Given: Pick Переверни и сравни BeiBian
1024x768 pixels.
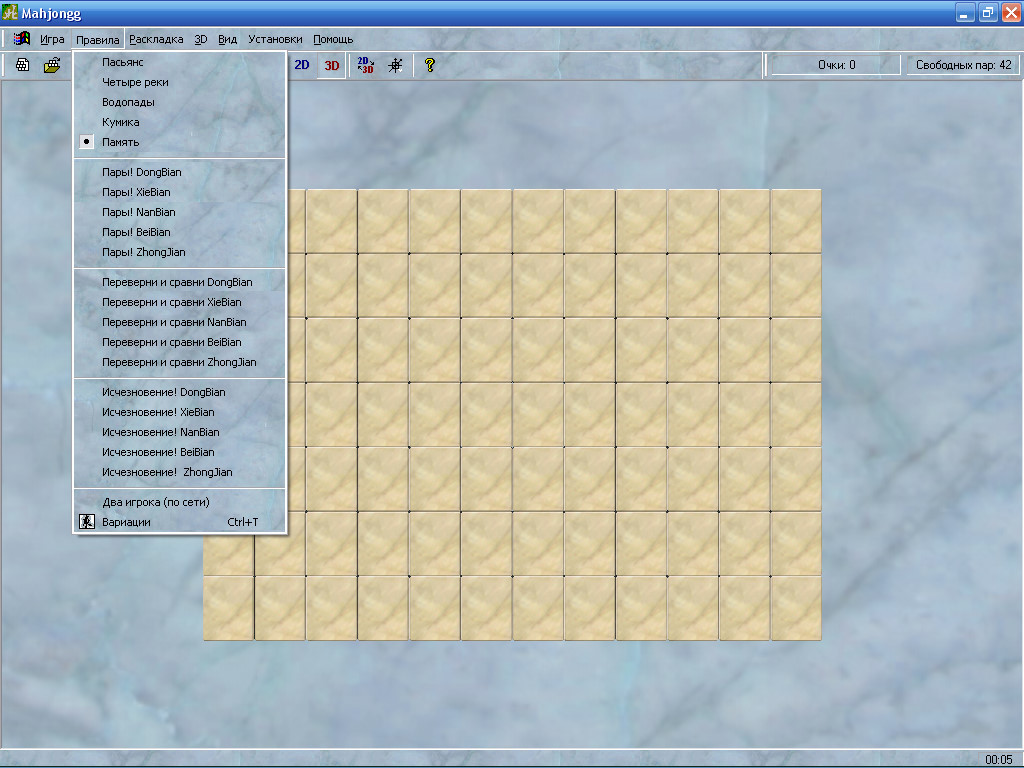Looking at the screenshot, I should tap(180, 342).
